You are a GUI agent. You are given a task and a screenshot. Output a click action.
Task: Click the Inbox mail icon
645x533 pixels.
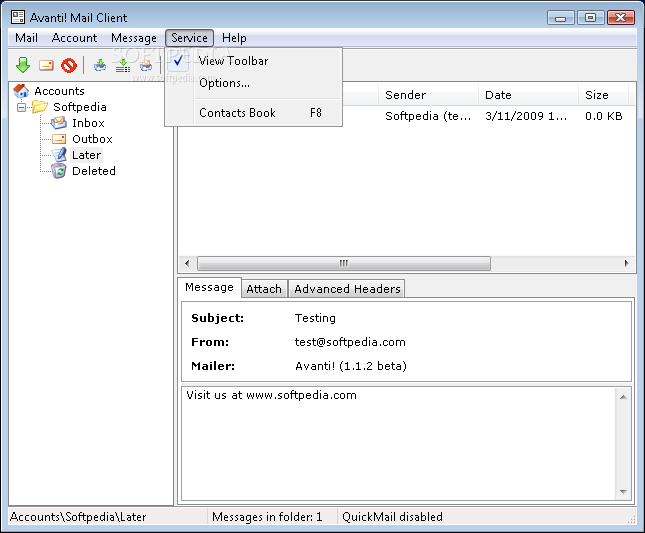click(59, 123)
